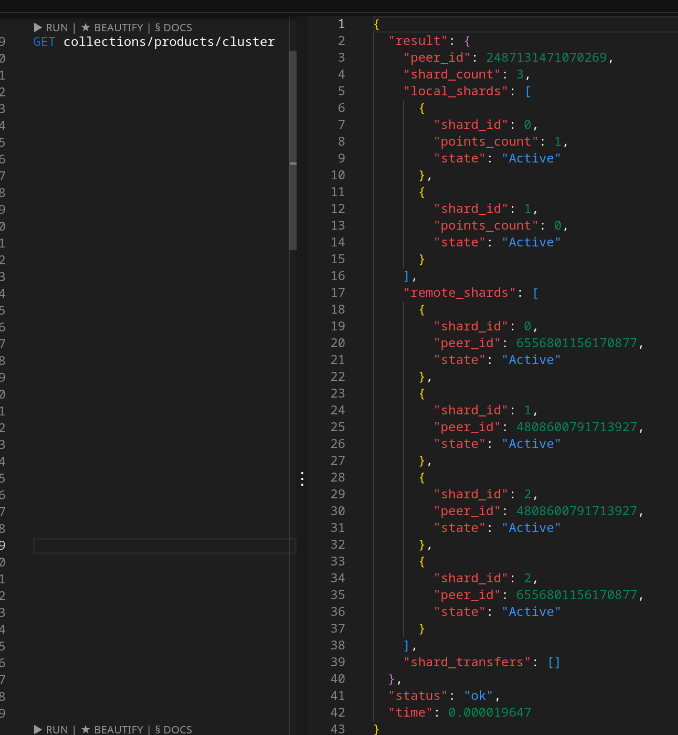Screen dimensions: 678x735
Task: Click the "shard_count" key in response
Action: [448, 75]
